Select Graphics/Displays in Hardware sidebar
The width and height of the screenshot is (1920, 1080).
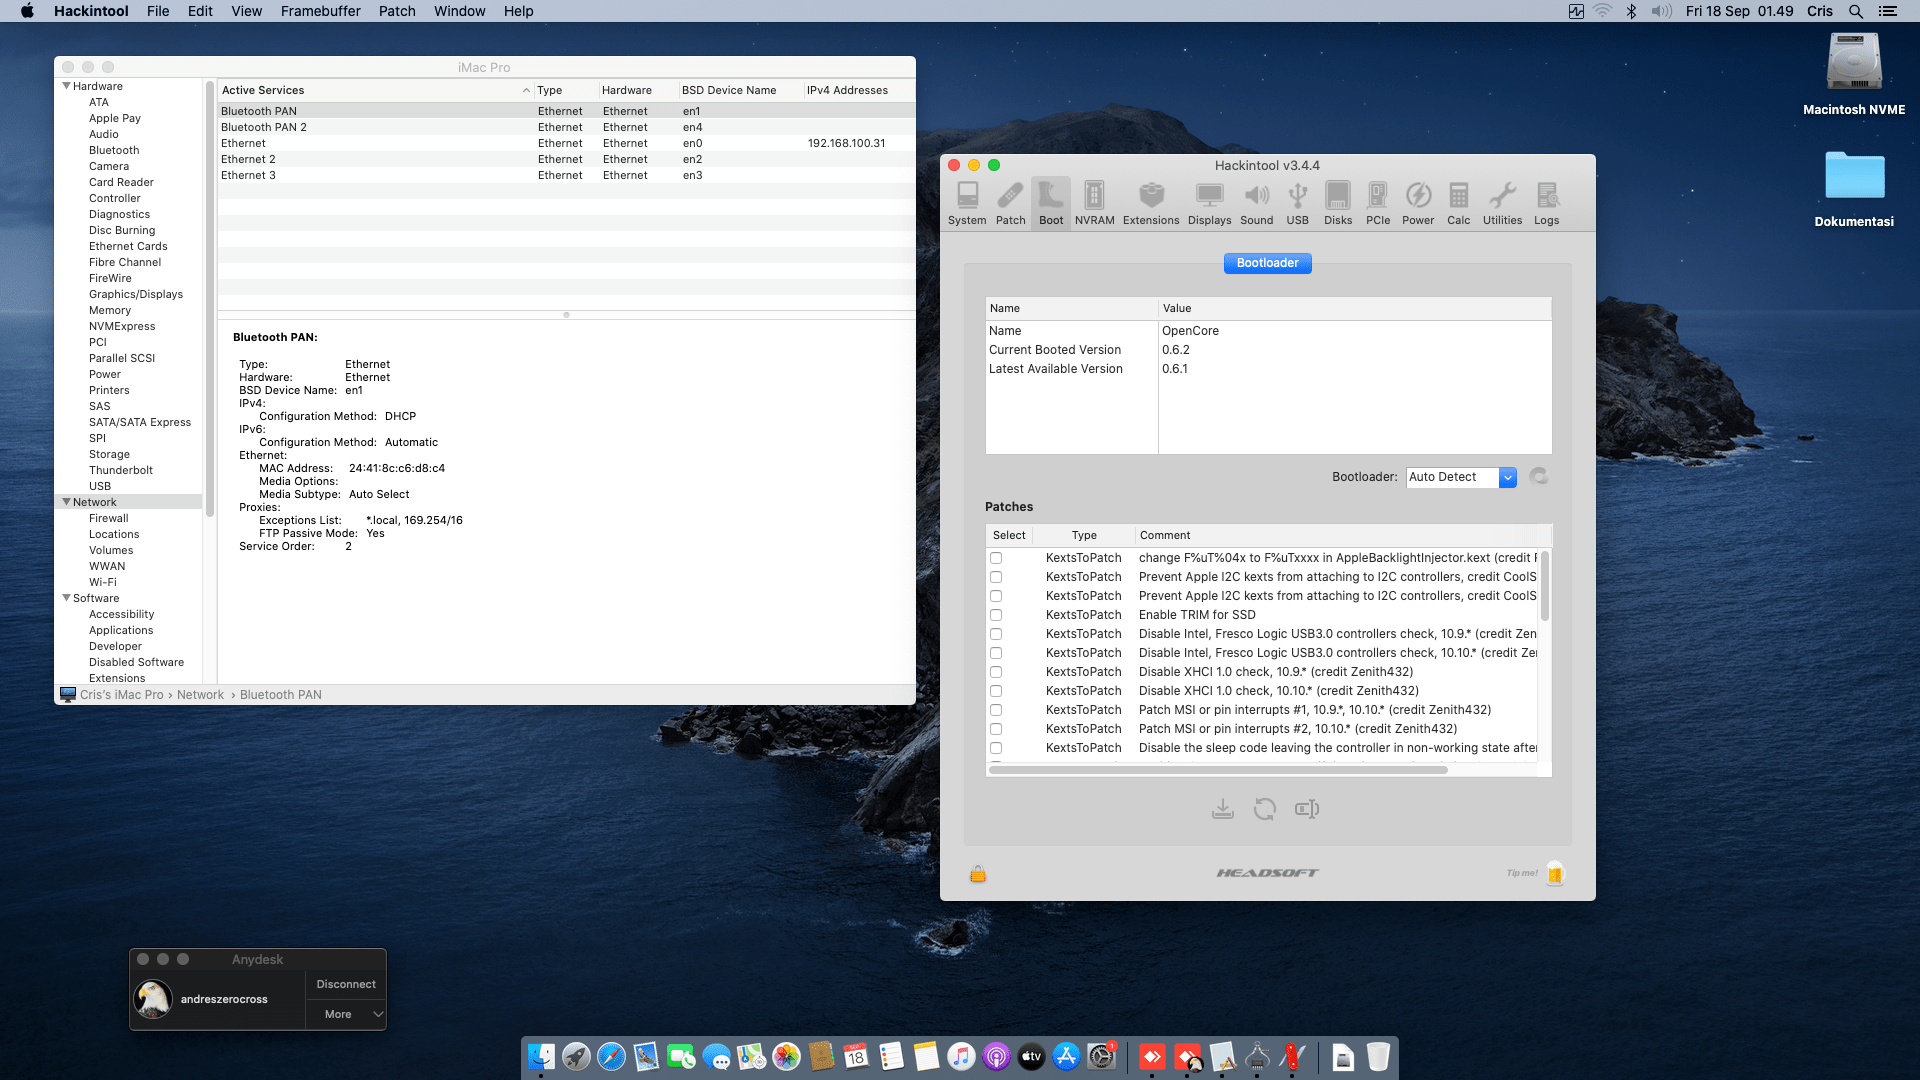pos(136,294)
